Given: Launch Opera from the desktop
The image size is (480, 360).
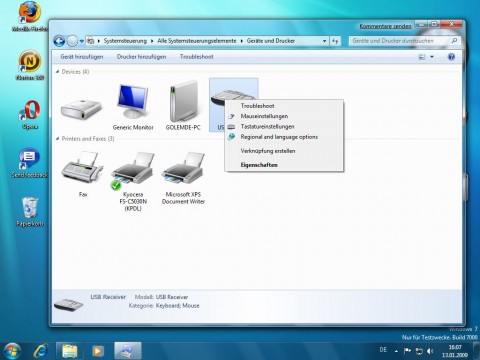Looking at the screenshot, I should pos(30,114).
